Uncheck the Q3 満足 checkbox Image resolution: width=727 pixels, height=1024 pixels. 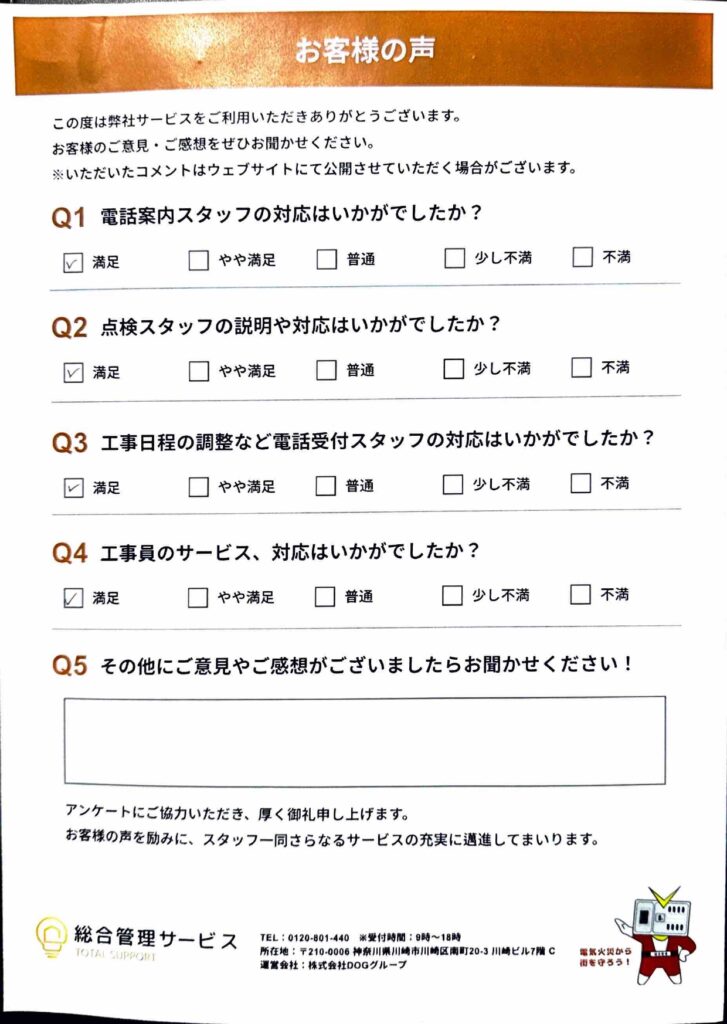(x=73, y=488)
